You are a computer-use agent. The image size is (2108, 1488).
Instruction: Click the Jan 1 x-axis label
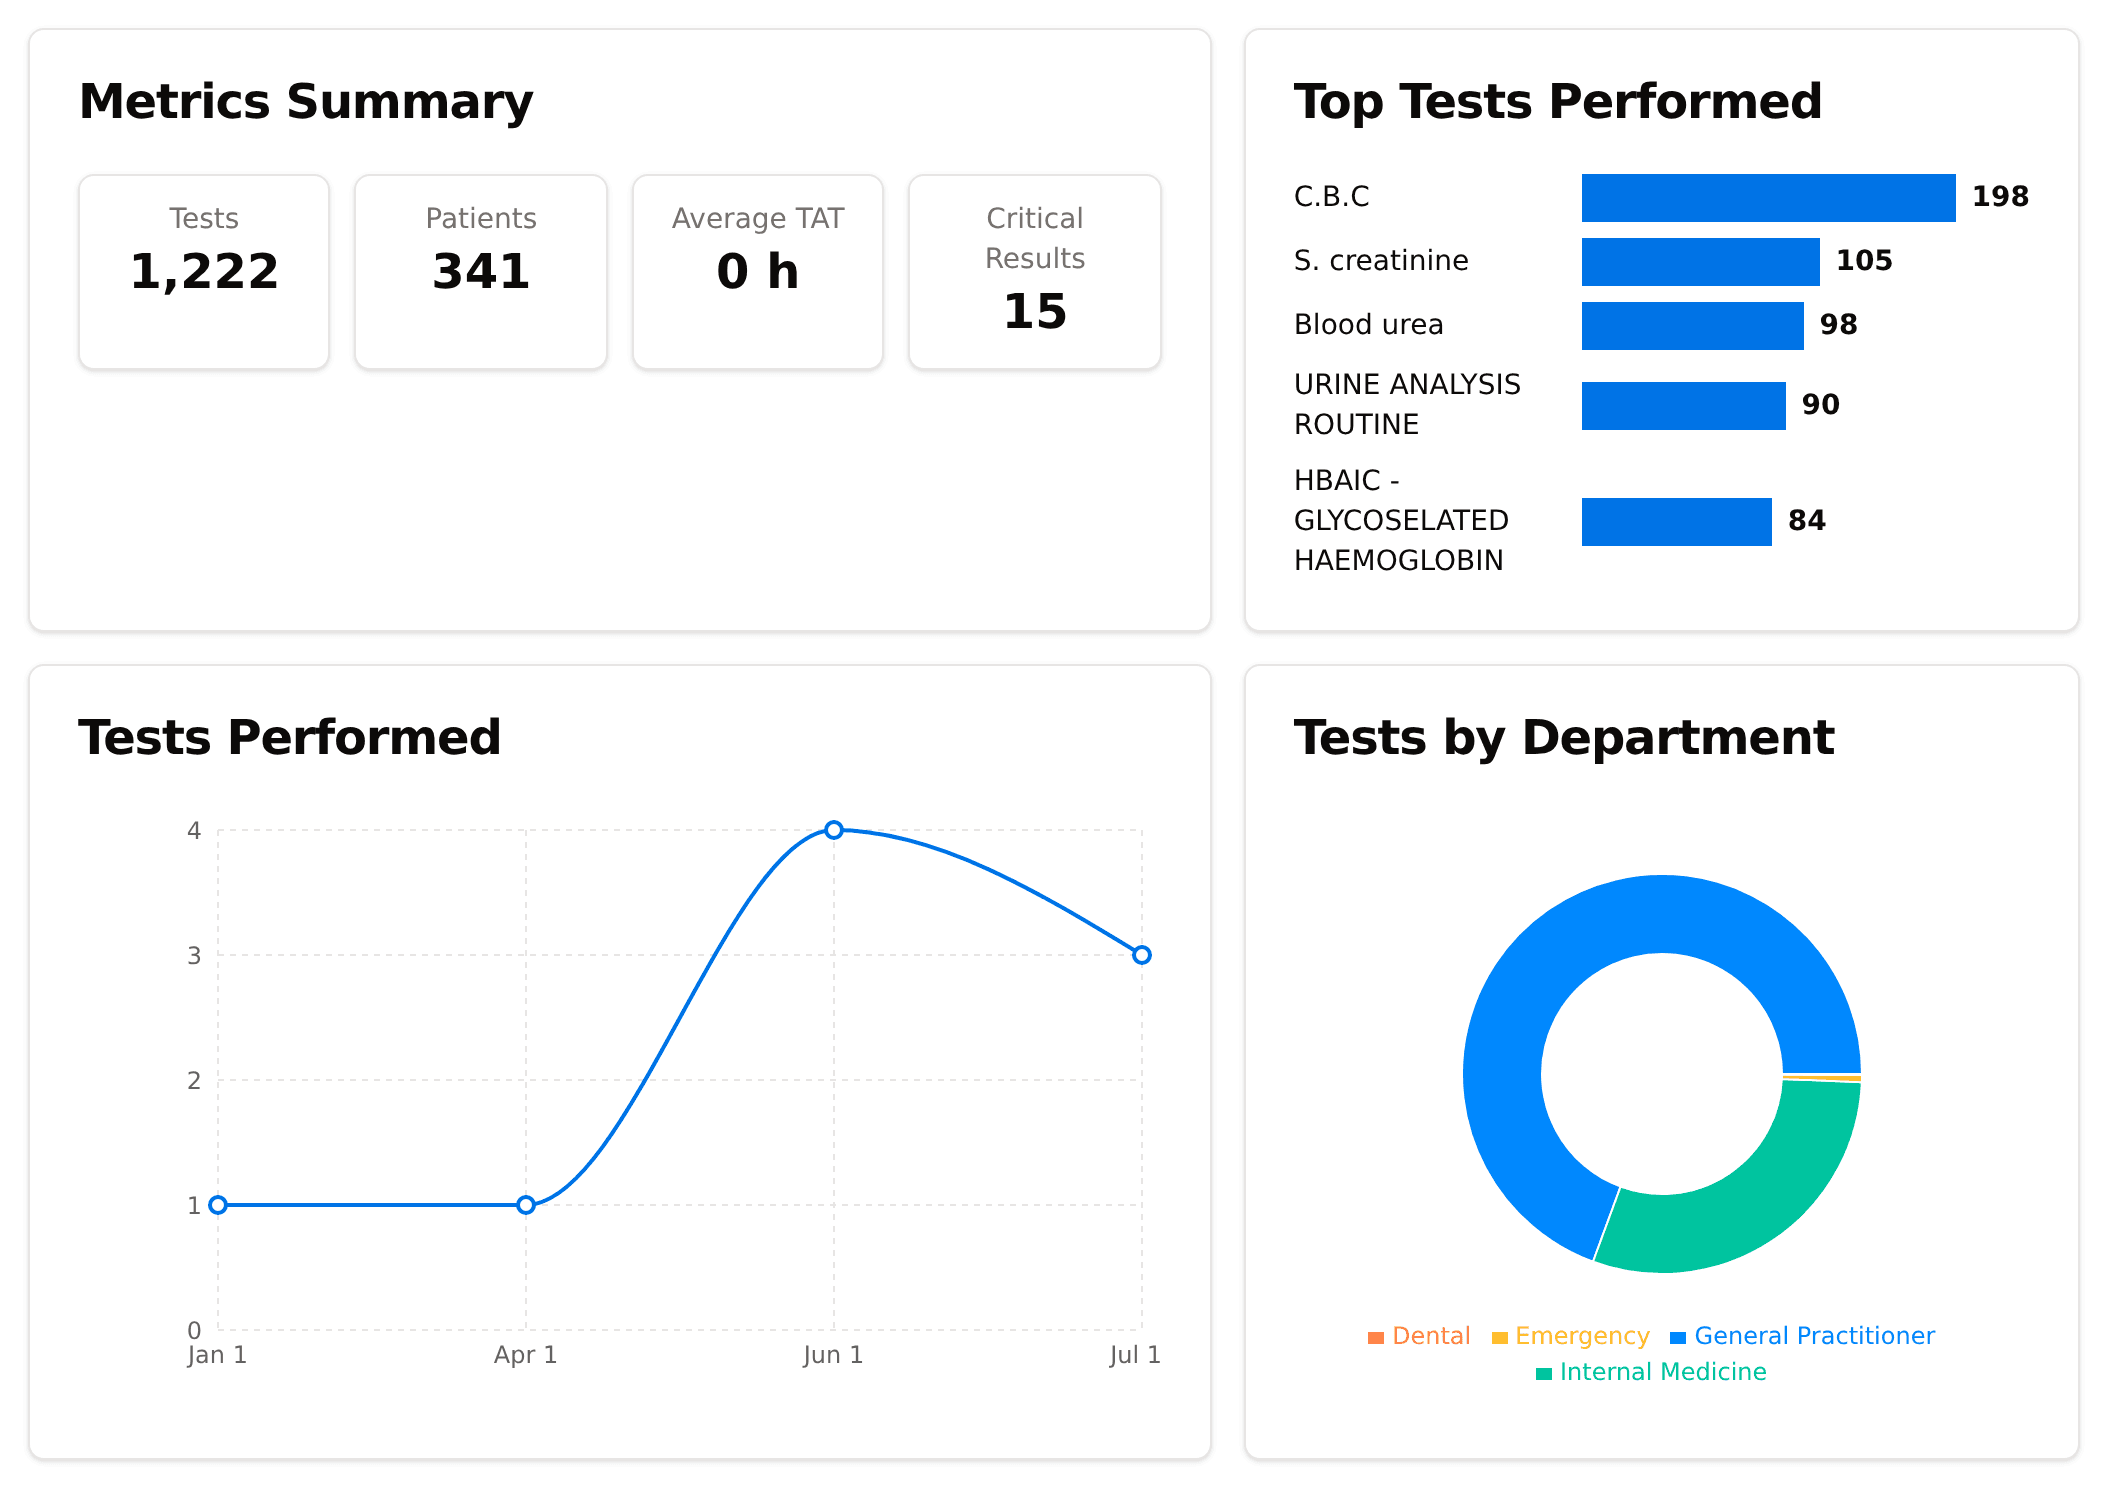coord(217,1355)
